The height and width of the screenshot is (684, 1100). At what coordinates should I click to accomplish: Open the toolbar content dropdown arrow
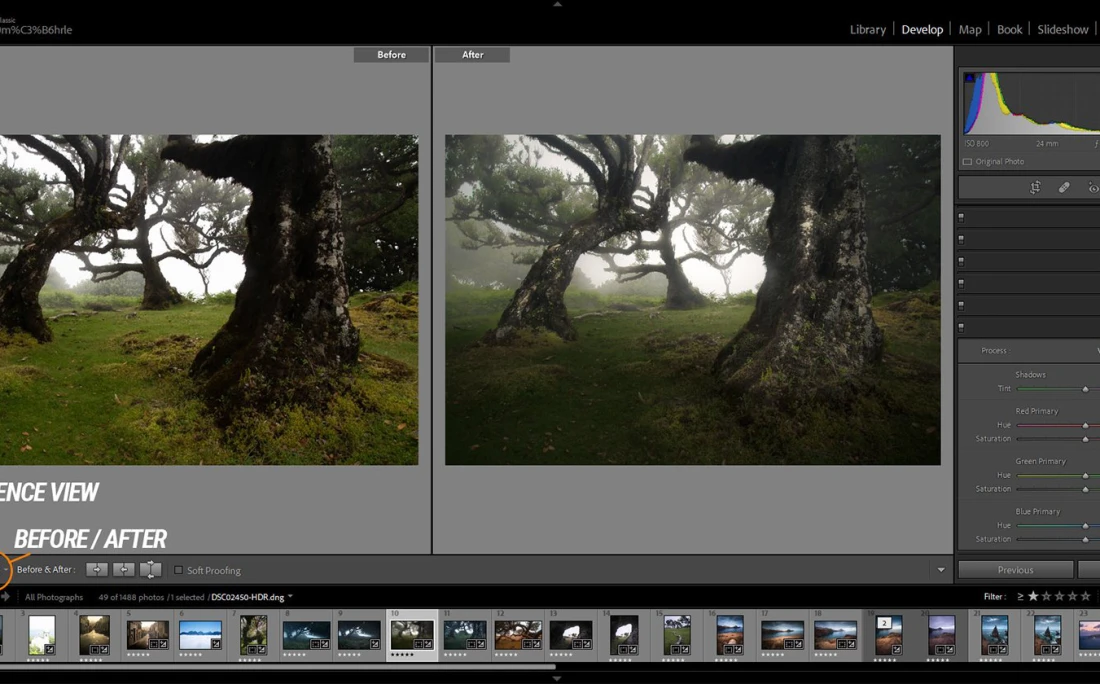940,570
